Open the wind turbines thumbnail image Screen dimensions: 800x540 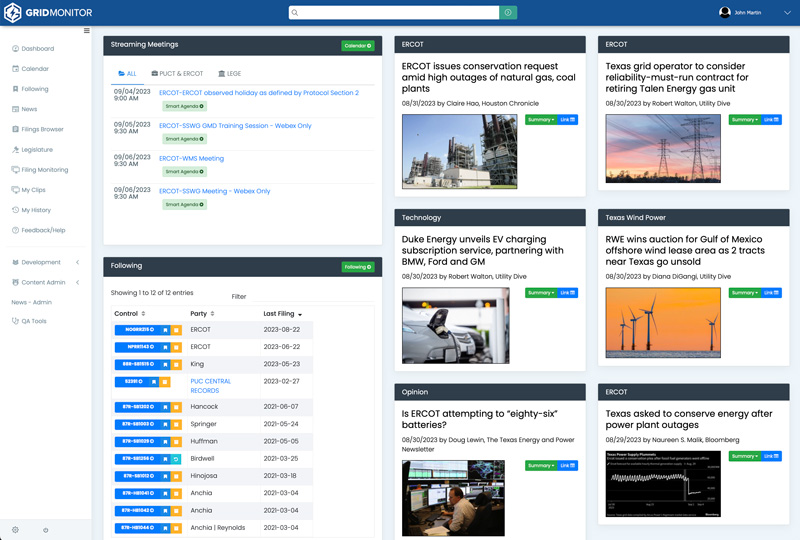click(x=663, y=322)
